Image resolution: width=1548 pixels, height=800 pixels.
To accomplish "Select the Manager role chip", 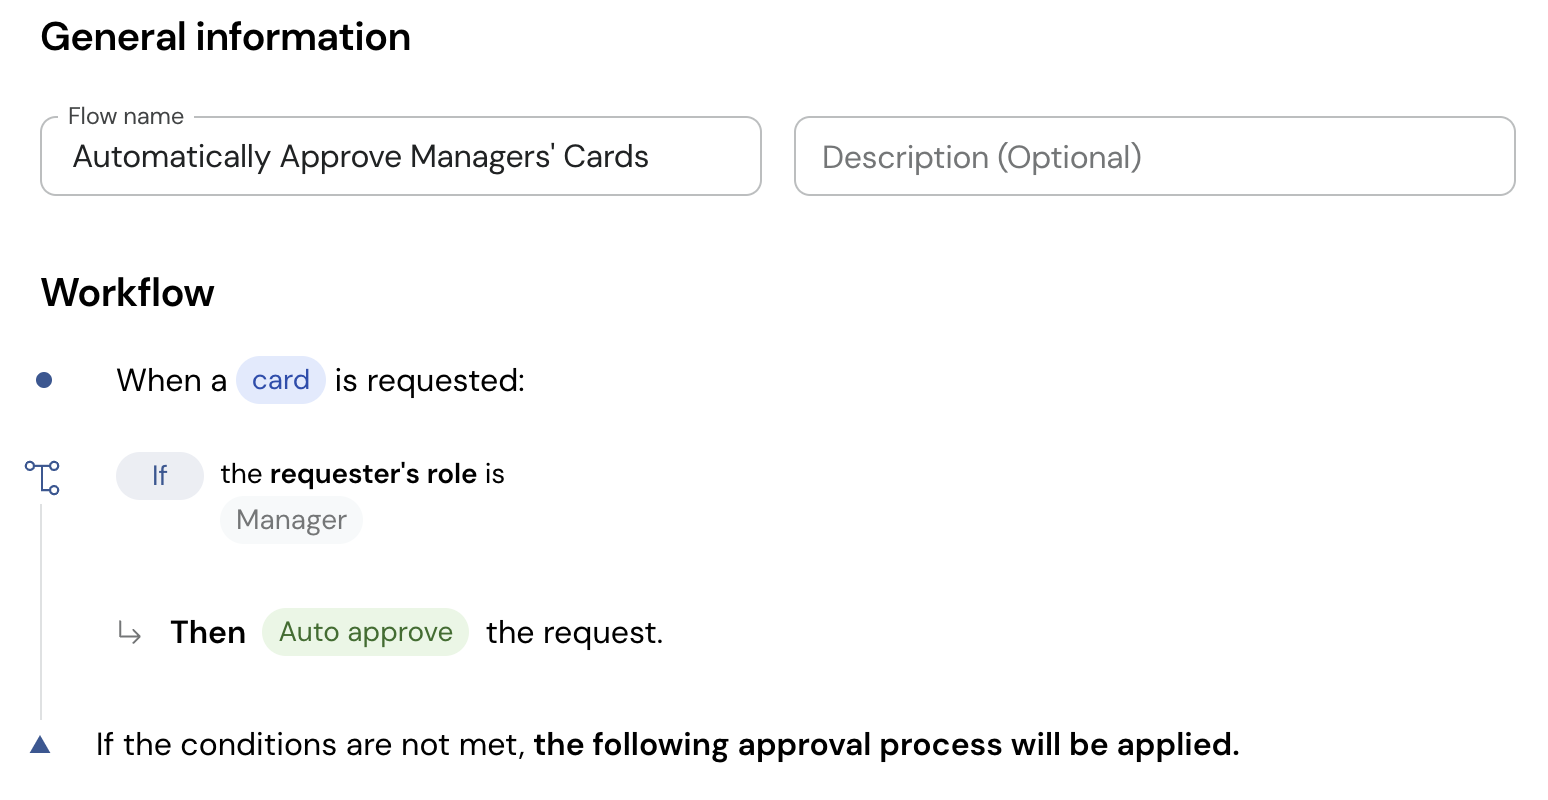I will (x=291, y=520).
